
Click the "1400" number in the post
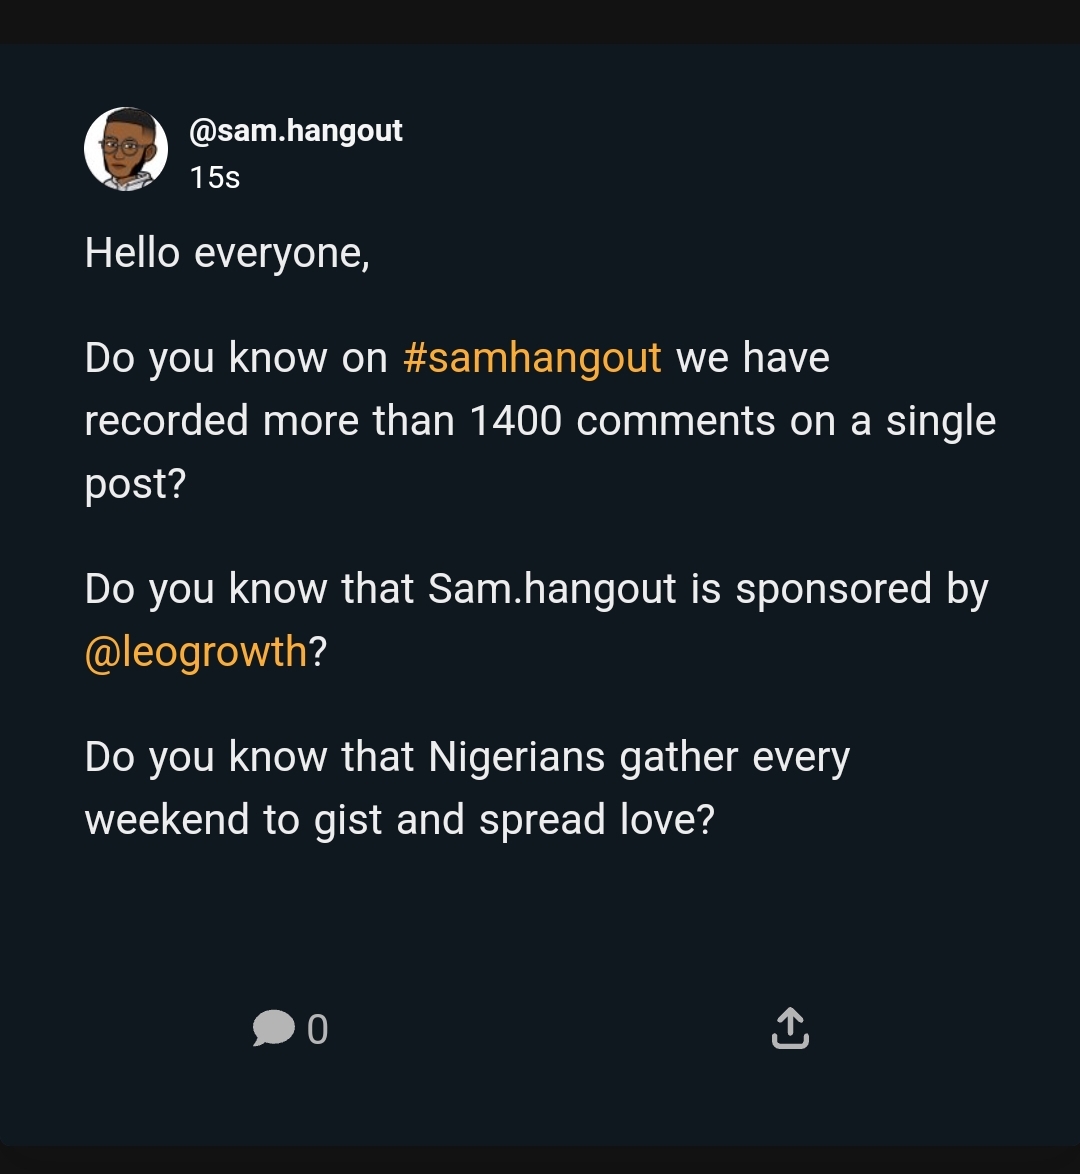515,420
